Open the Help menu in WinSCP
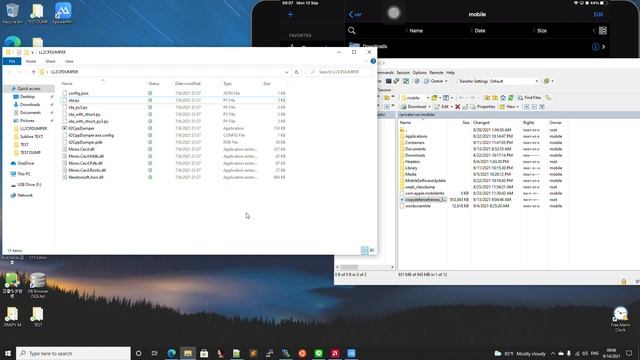 pos(450,73)
